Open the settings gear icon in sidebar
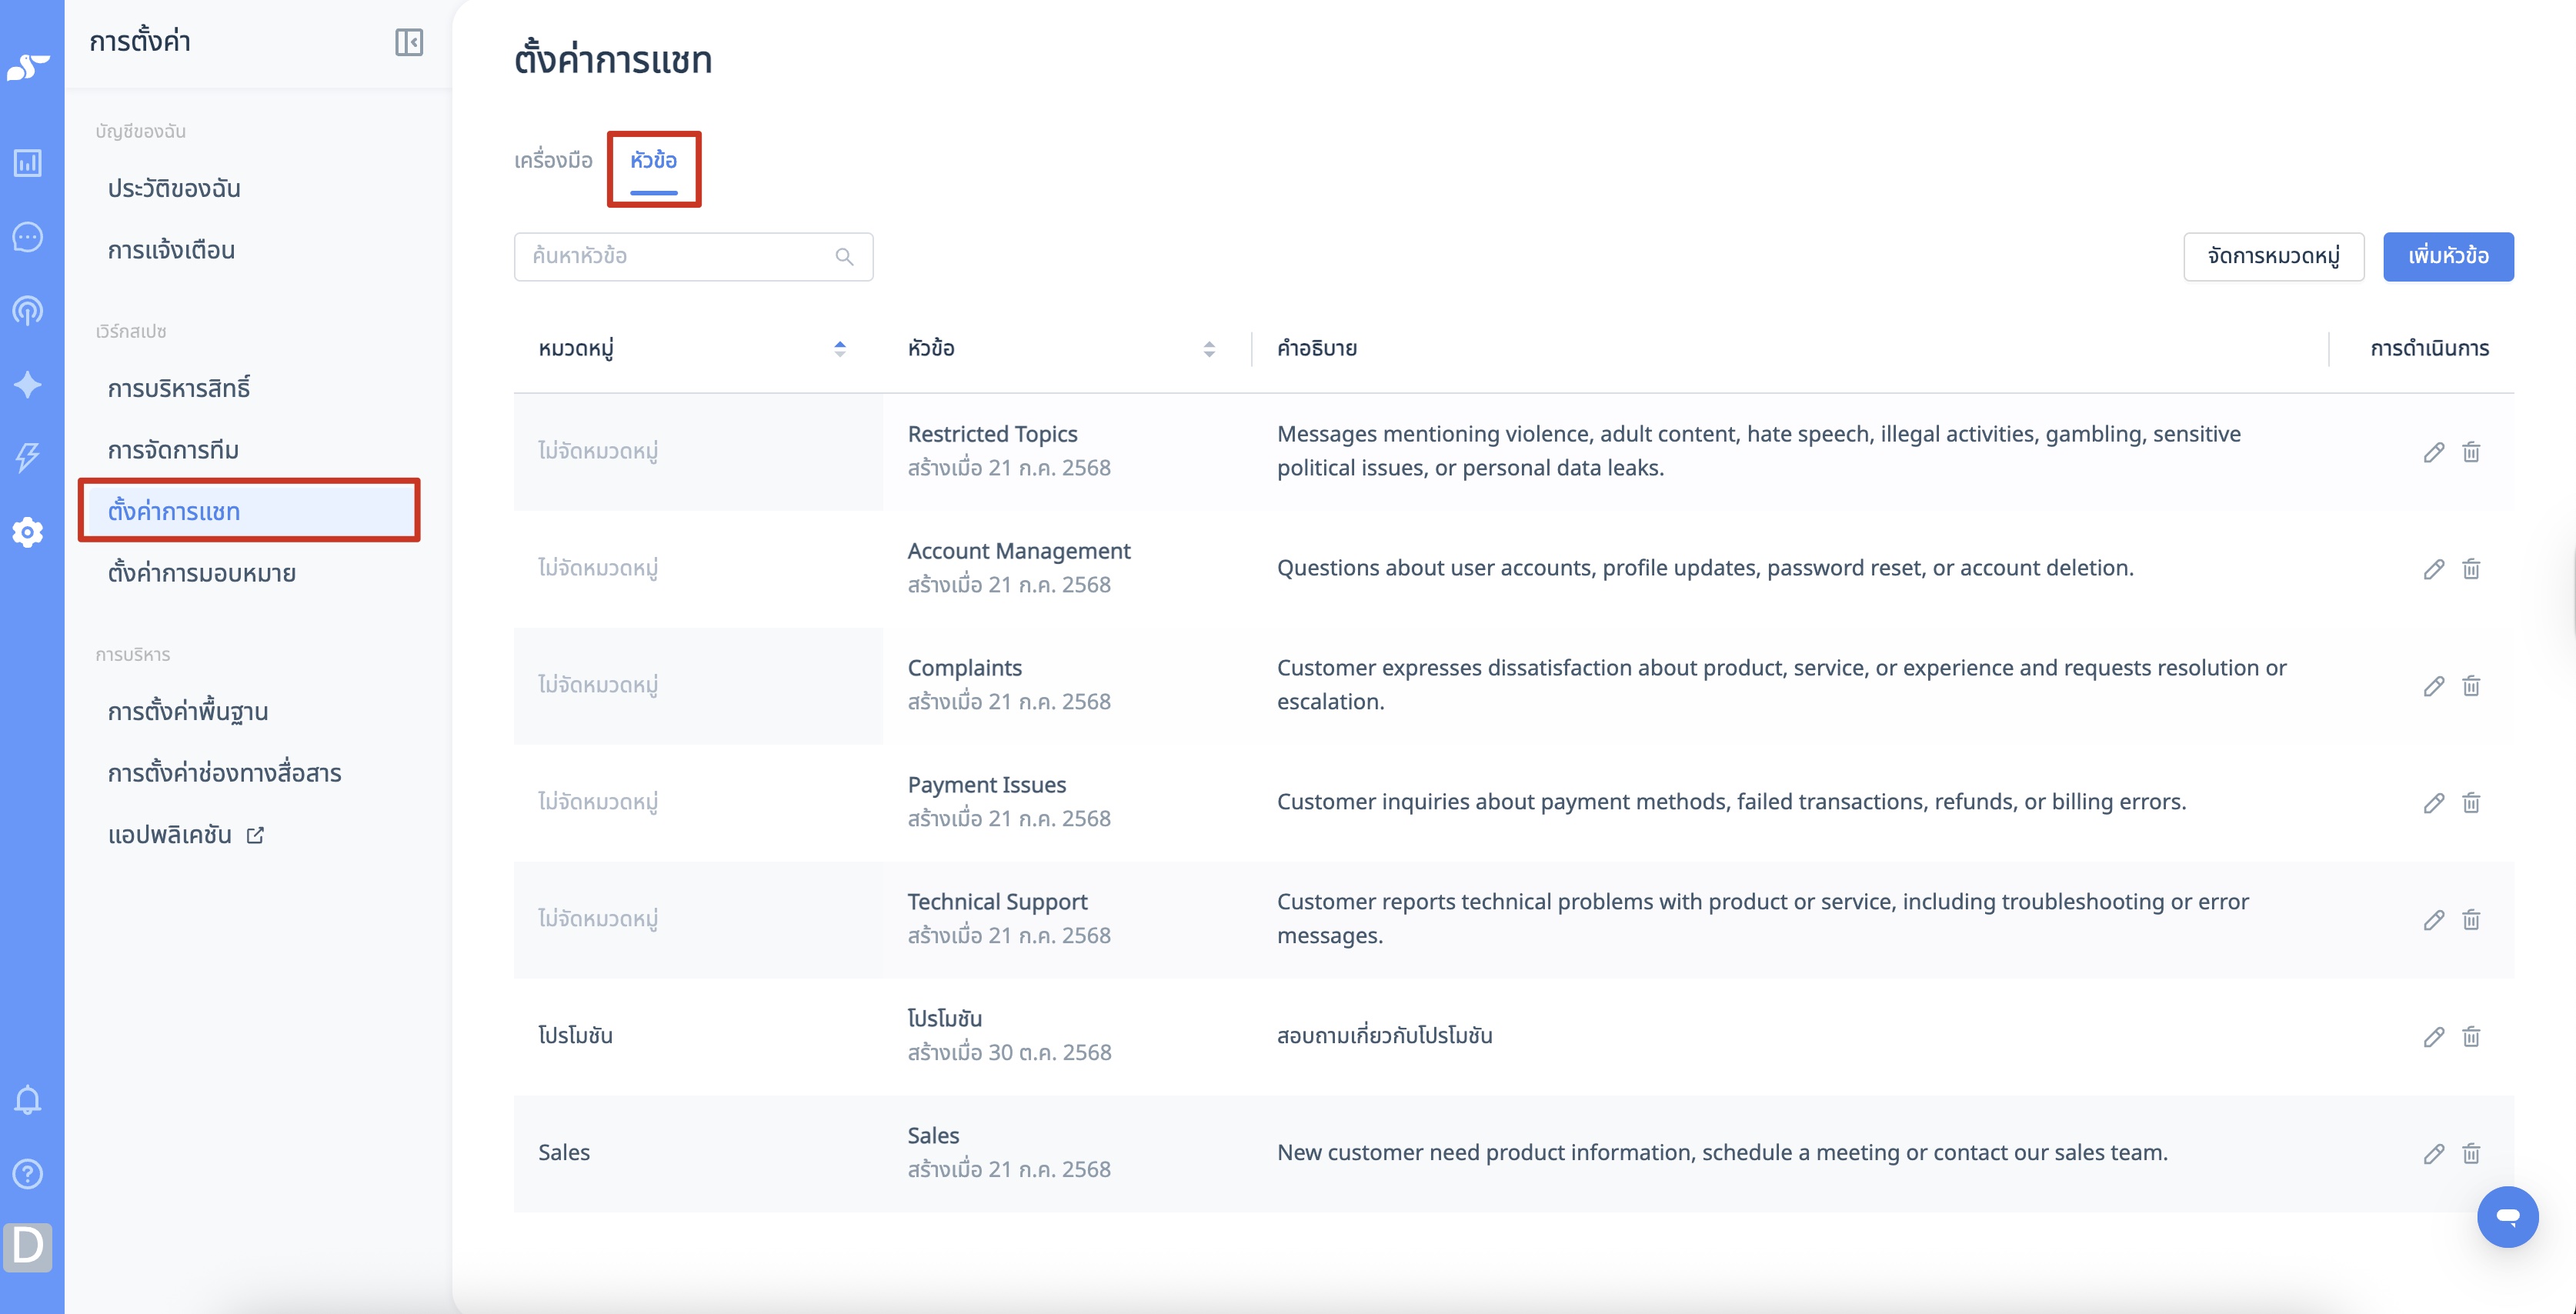This screenshot has width=2576, height=1314. click(x=28, y=532)
